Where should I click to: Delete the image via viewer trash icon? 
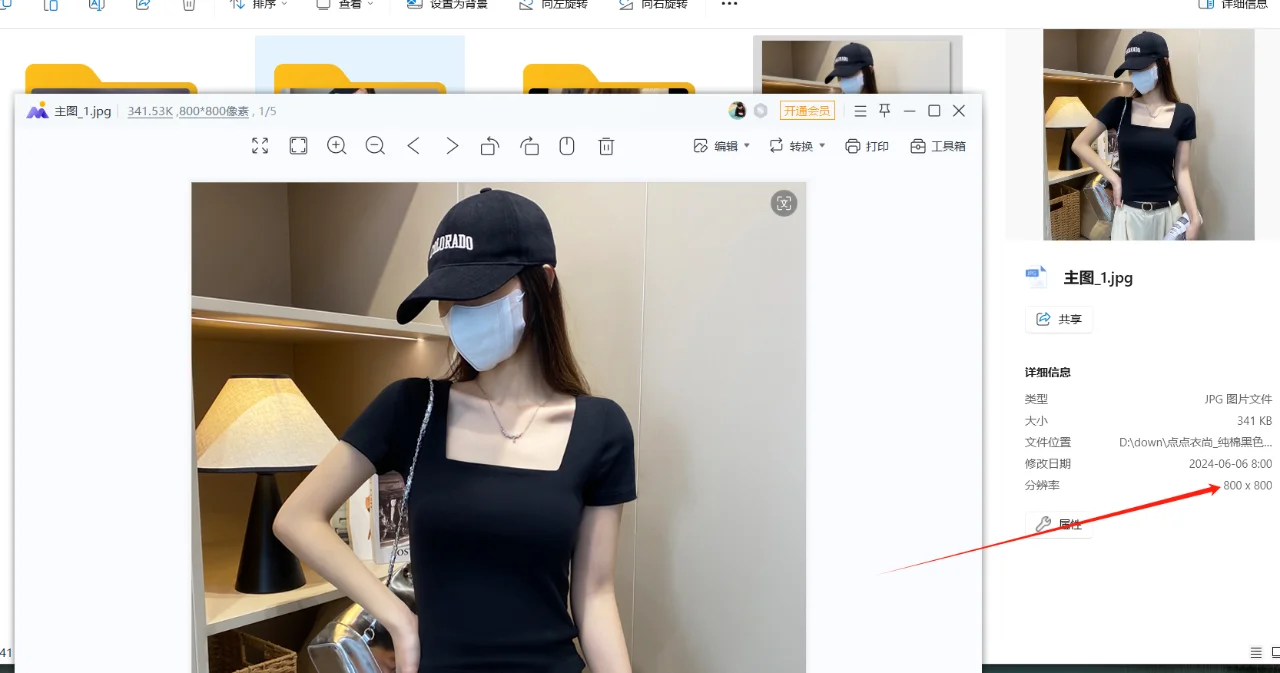605,146
